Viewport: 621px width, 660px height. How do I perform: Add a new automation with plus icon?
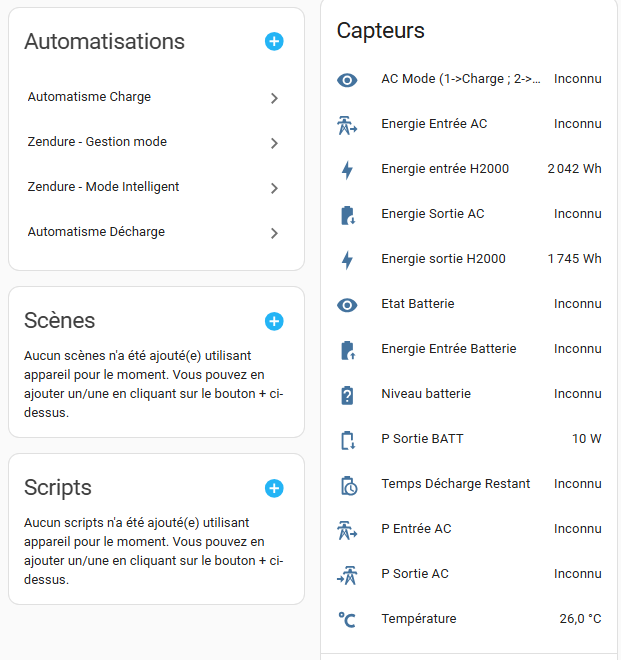click(274, 41)
